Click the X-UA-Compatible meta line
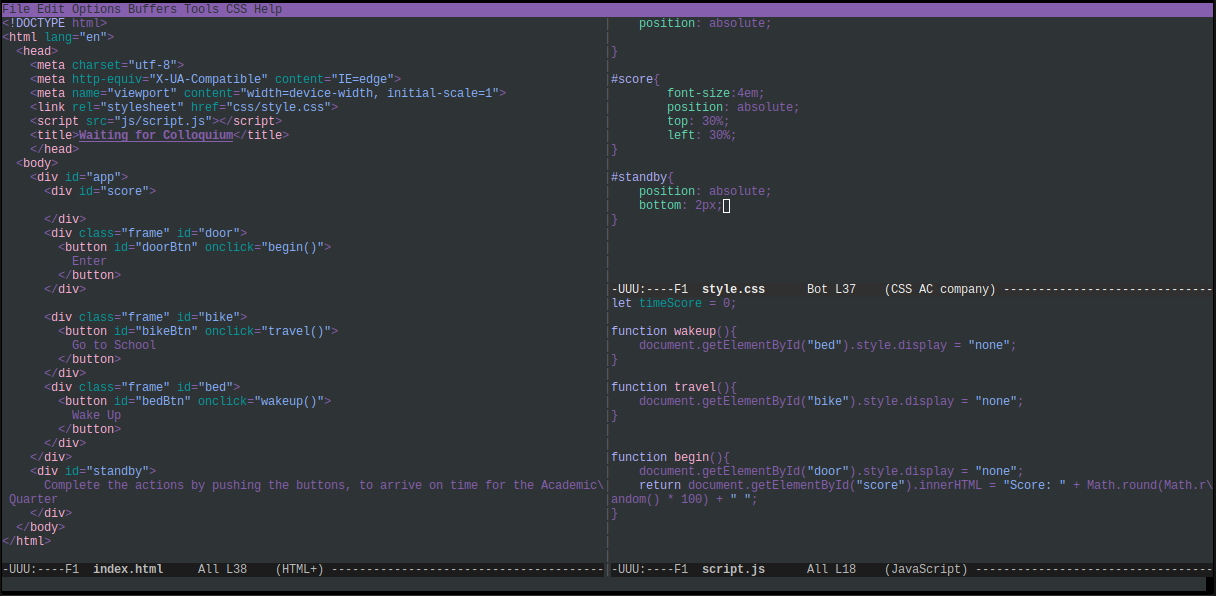This screenshot has height=596, width=1216. [215, 79]
